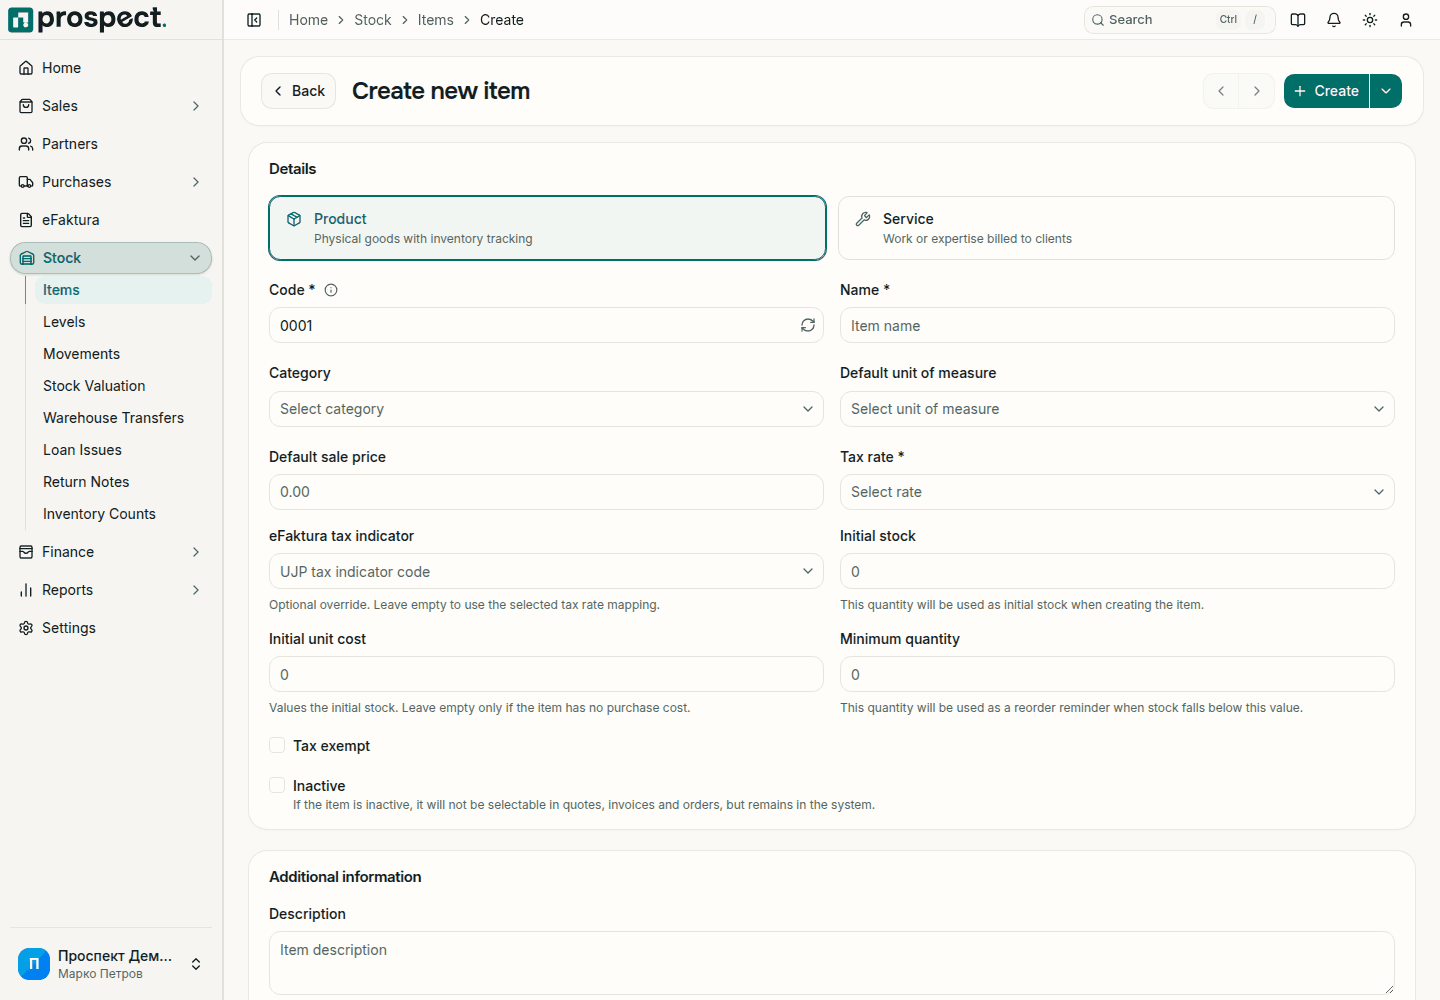Go to previous item arrow
The width and height of the screenshot is (1440, 1000).
[x=1221, y=91]
